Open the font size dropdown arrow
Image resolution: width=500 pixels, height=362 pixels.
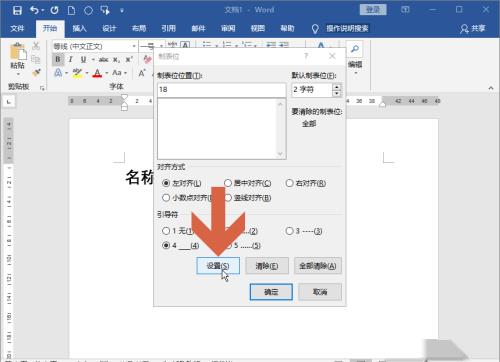tap(161, 46)
